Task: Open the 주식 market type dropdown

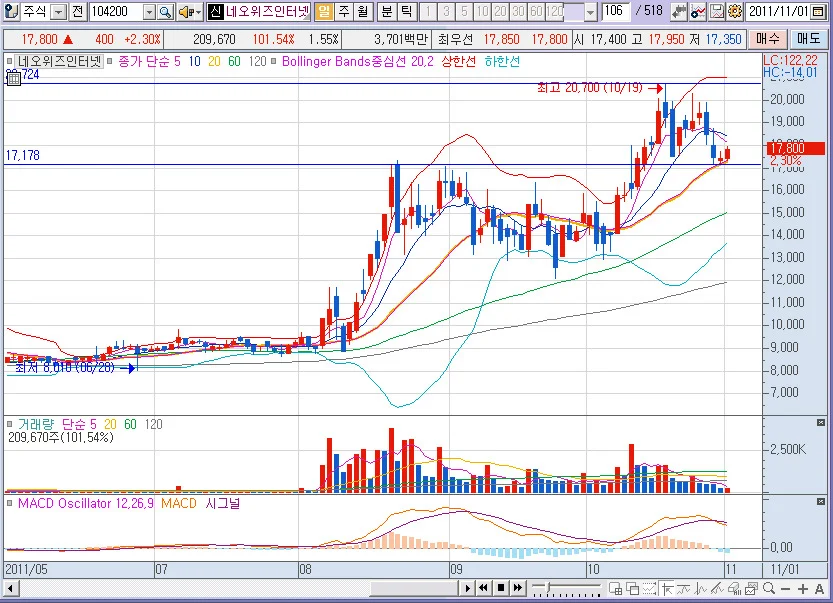Action: 60,12
